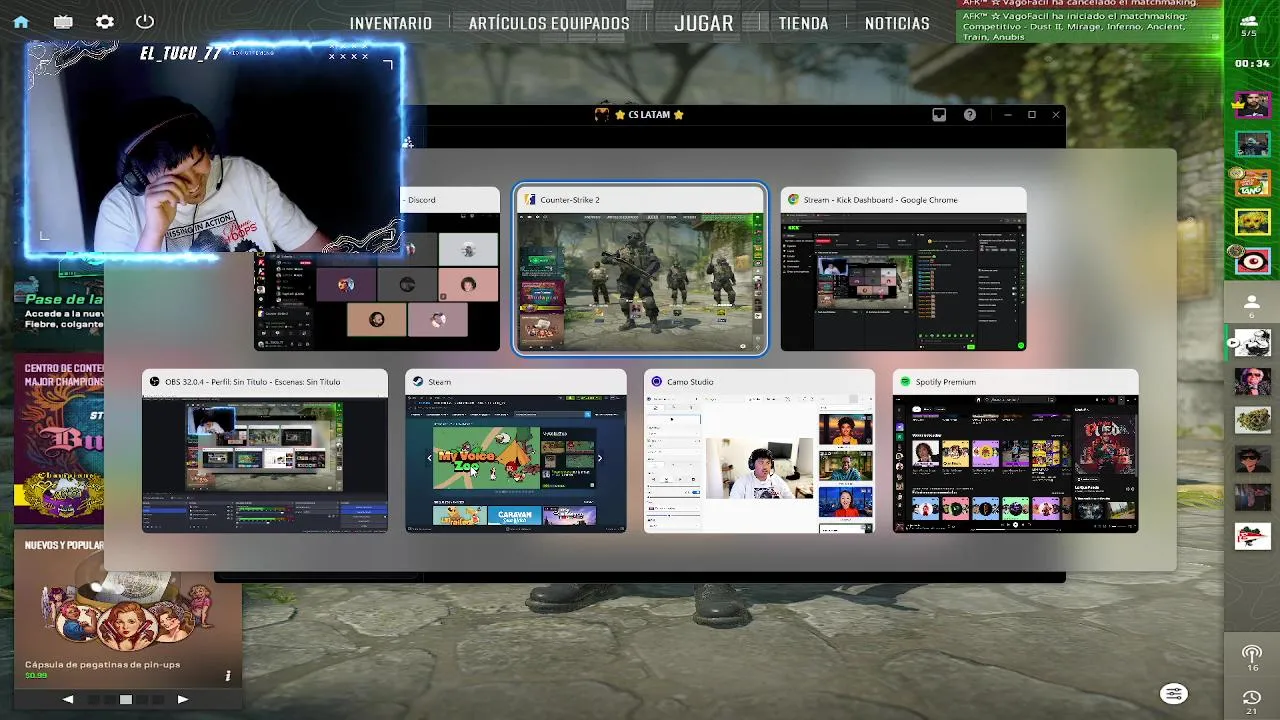Viewport: 1280px width, 720px height.
Task: Switch to the OBS 32.0.4 window thumbnail
Action: point(265,451)
